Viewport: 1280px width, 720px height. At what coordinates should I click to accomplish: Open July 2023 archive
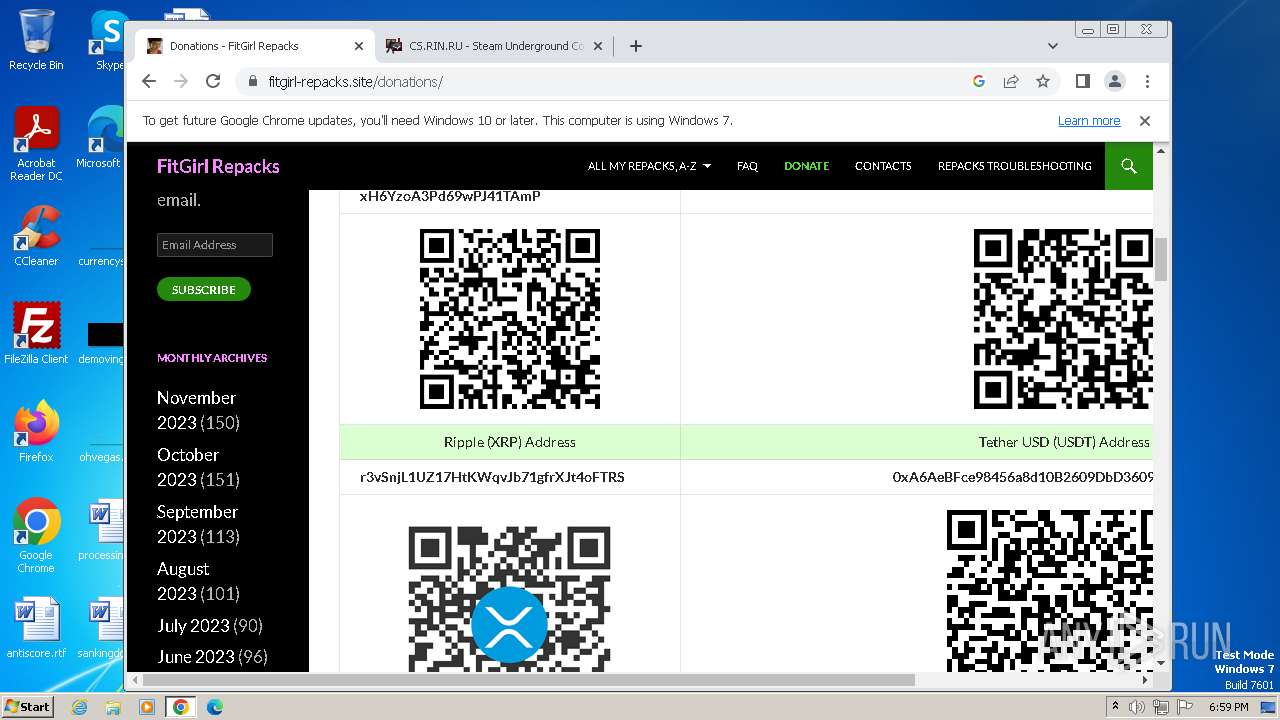(193, 625)
